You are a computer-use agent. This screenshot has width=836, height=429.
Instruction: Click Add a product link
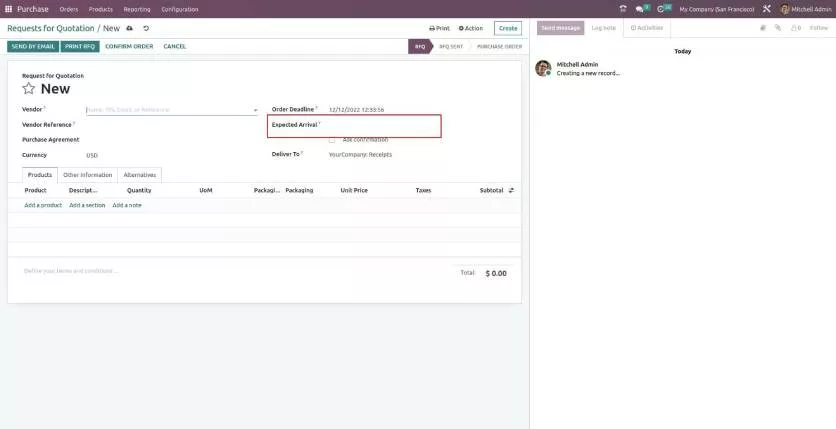point(43,205)
